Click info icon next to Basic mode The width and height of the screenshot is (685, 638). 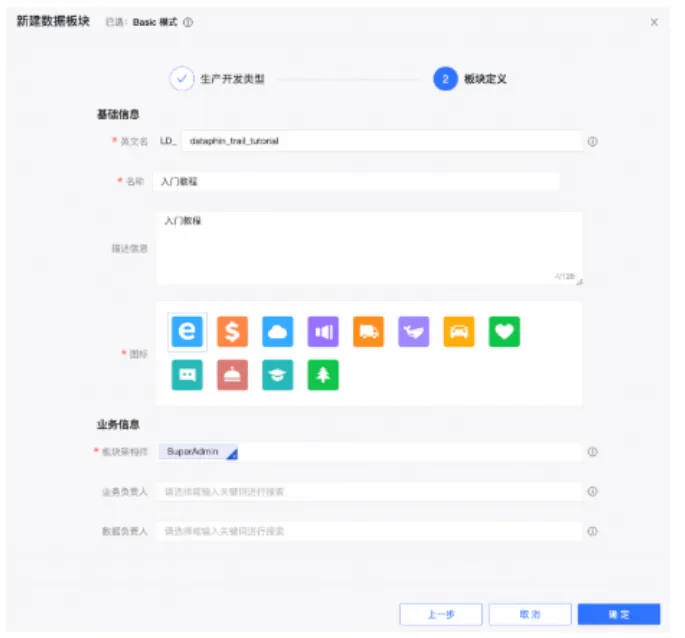tap(188, 22)
